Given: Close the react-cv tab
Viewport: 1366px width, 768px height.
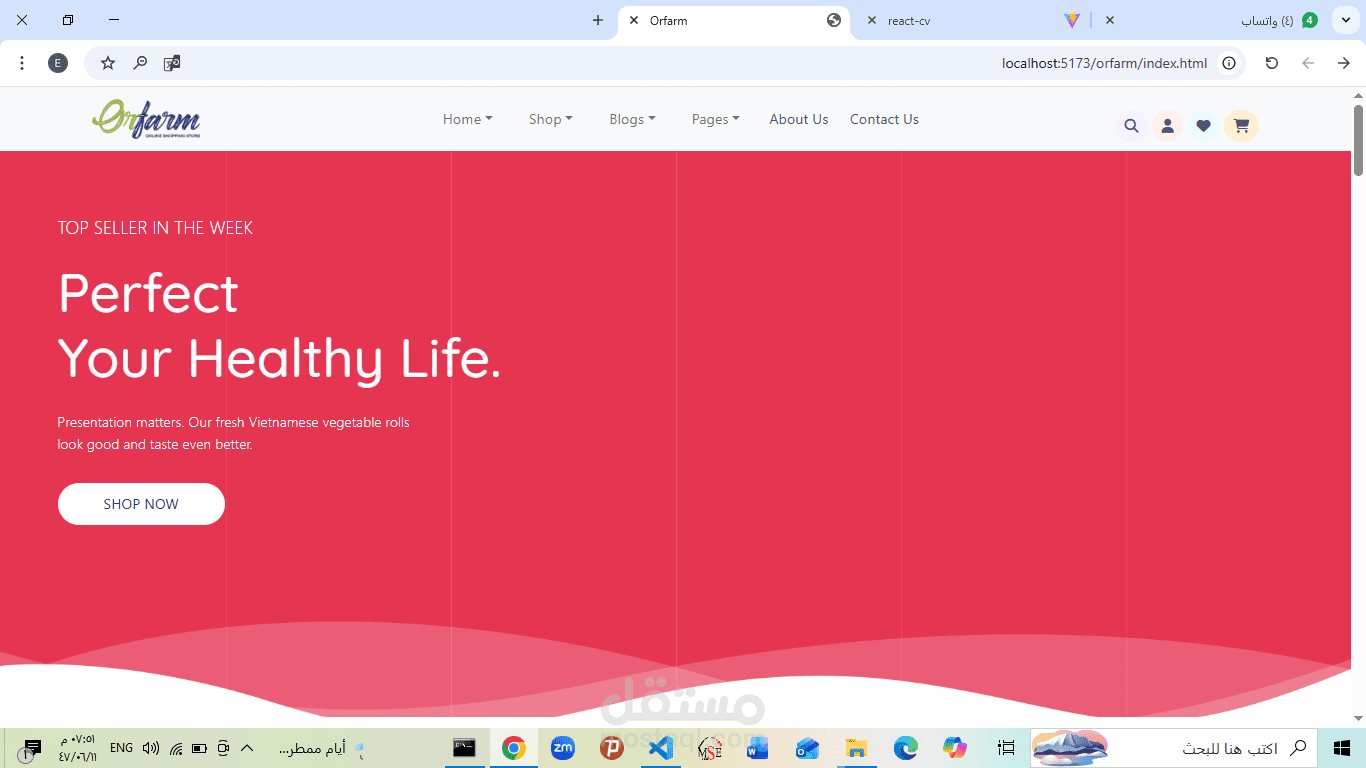Looking at the screenshot, I should point(872,20).
